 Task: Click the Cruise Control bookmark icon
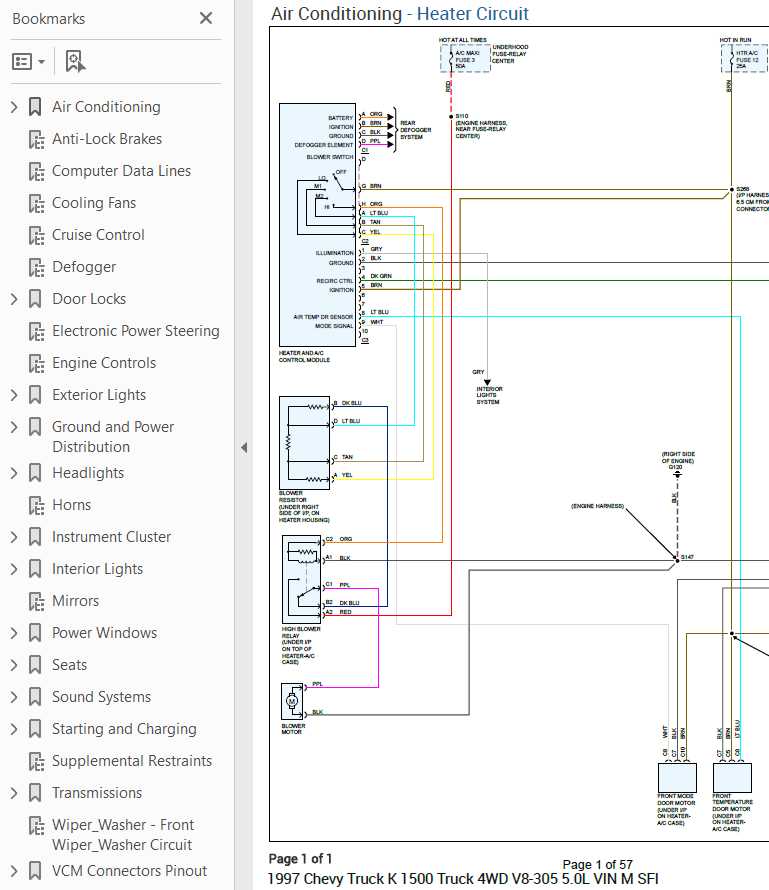click(36, 235)
